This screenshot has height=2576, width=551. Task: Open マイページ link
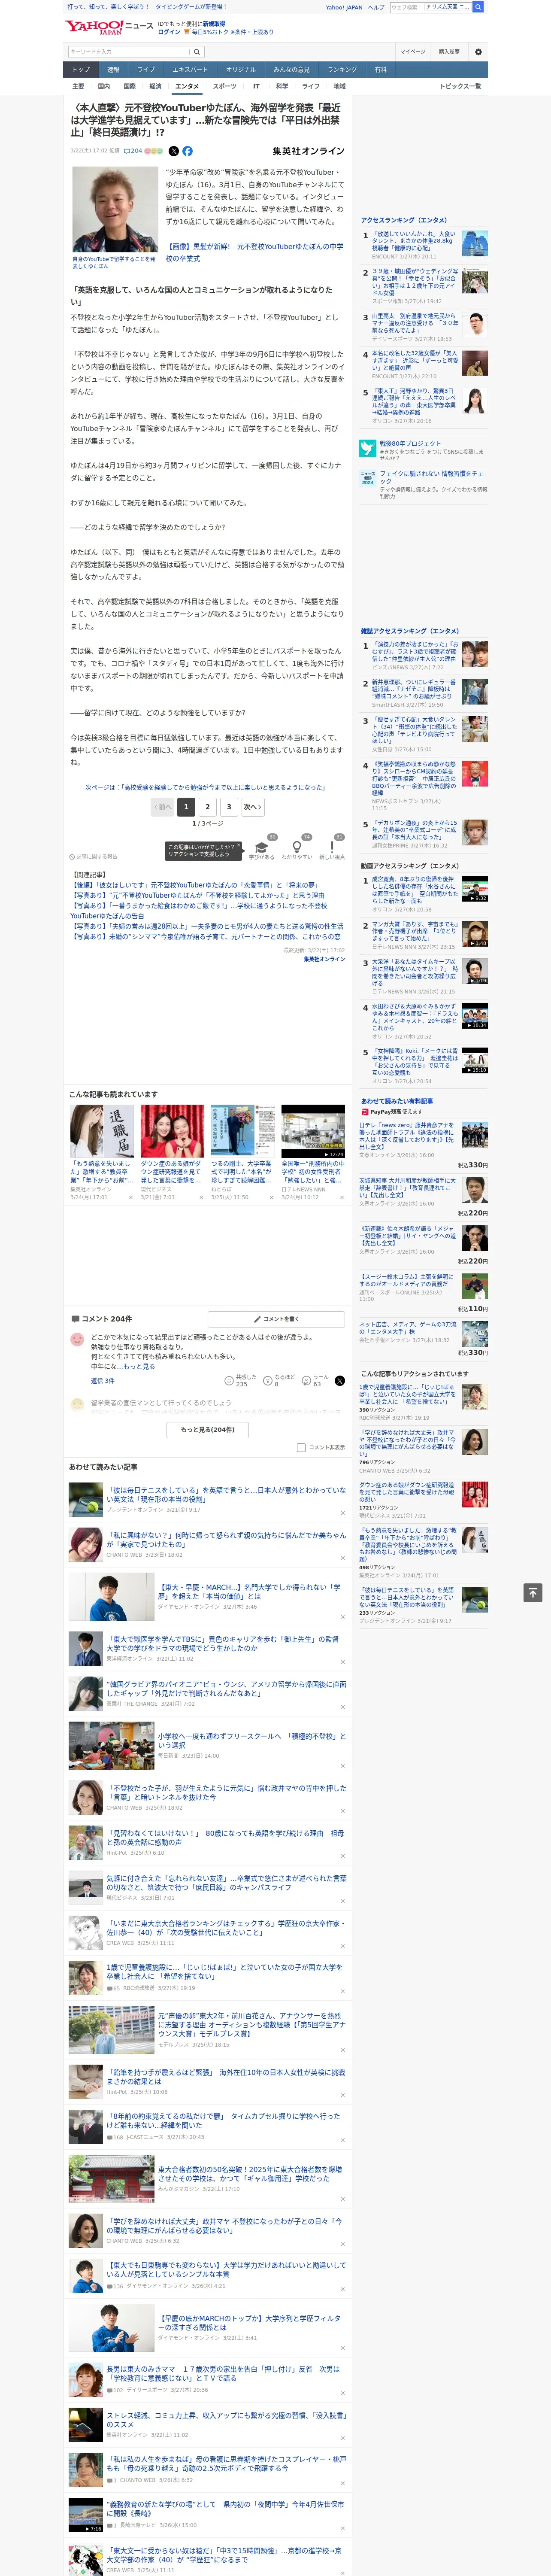[412, 51]
